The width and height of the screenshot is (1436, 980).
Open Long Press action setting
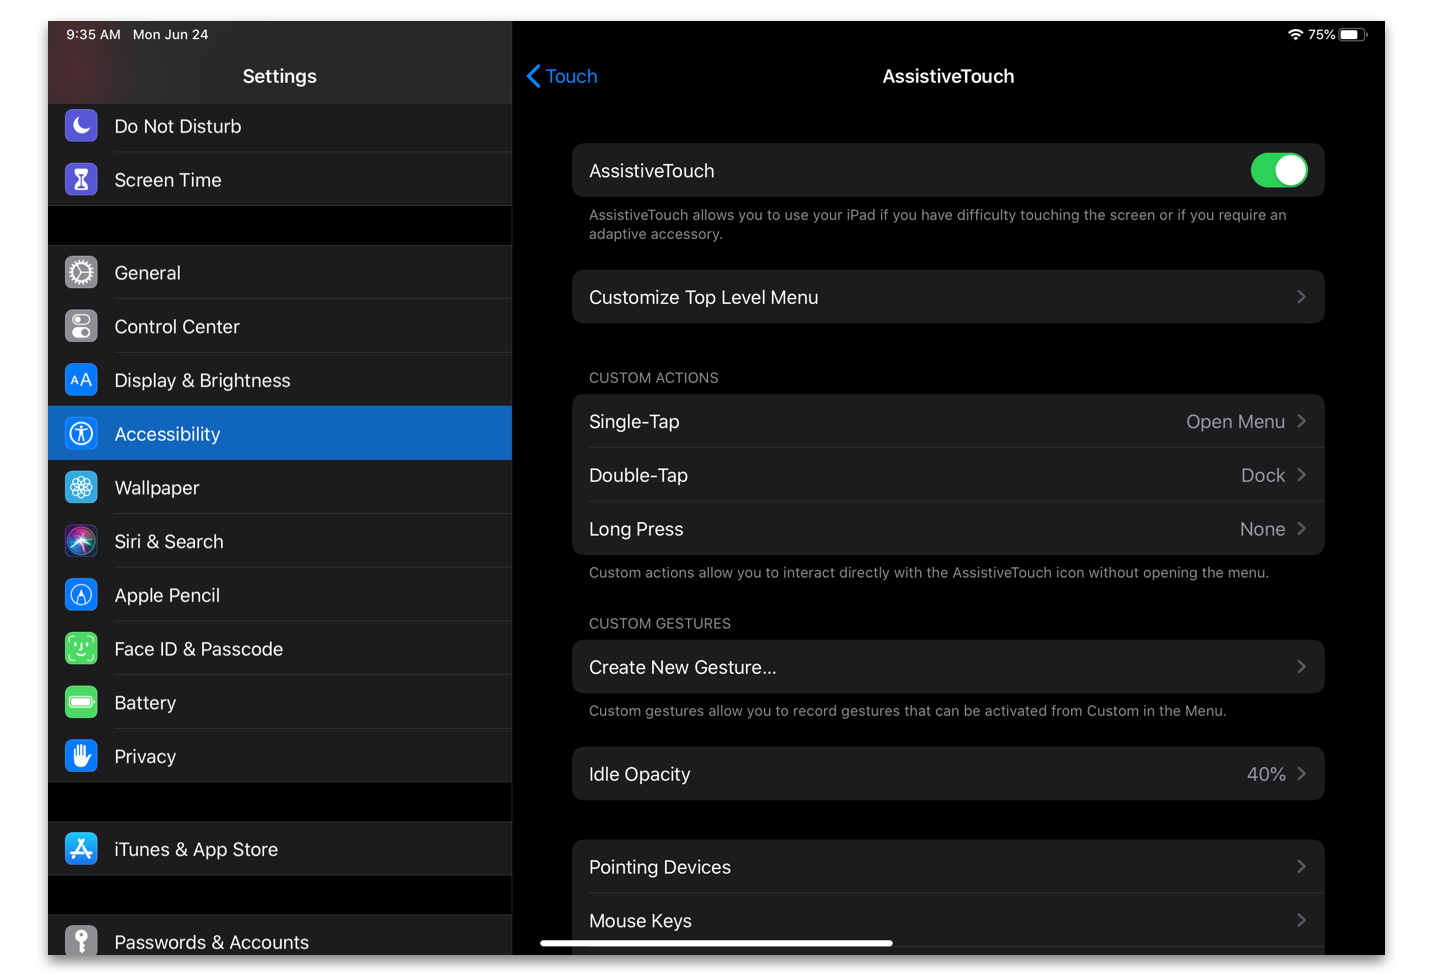(947, 529)
